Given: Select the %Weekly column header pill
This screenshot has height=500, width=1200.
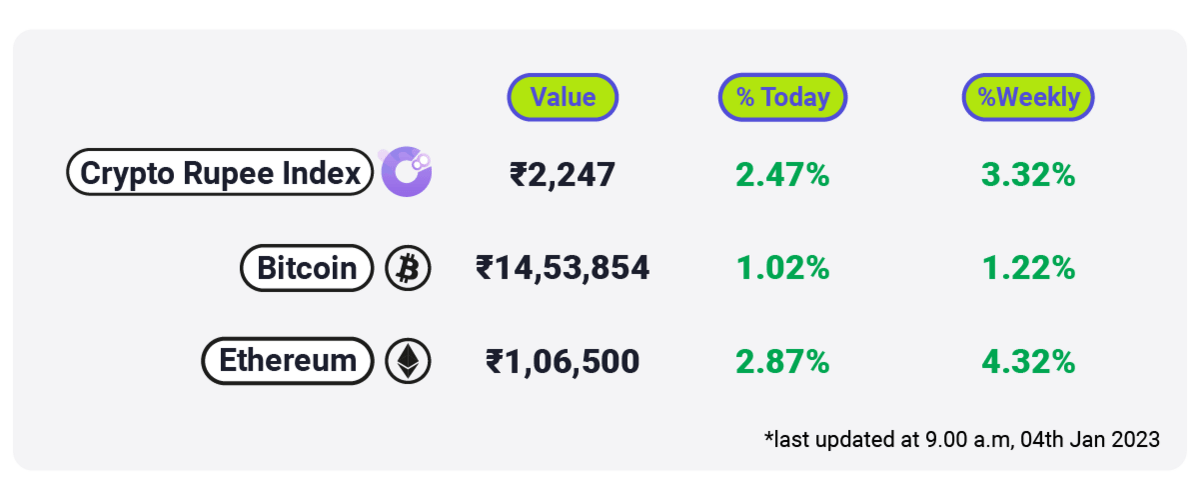Looking at the screenshot, I should pos(1028,97).
